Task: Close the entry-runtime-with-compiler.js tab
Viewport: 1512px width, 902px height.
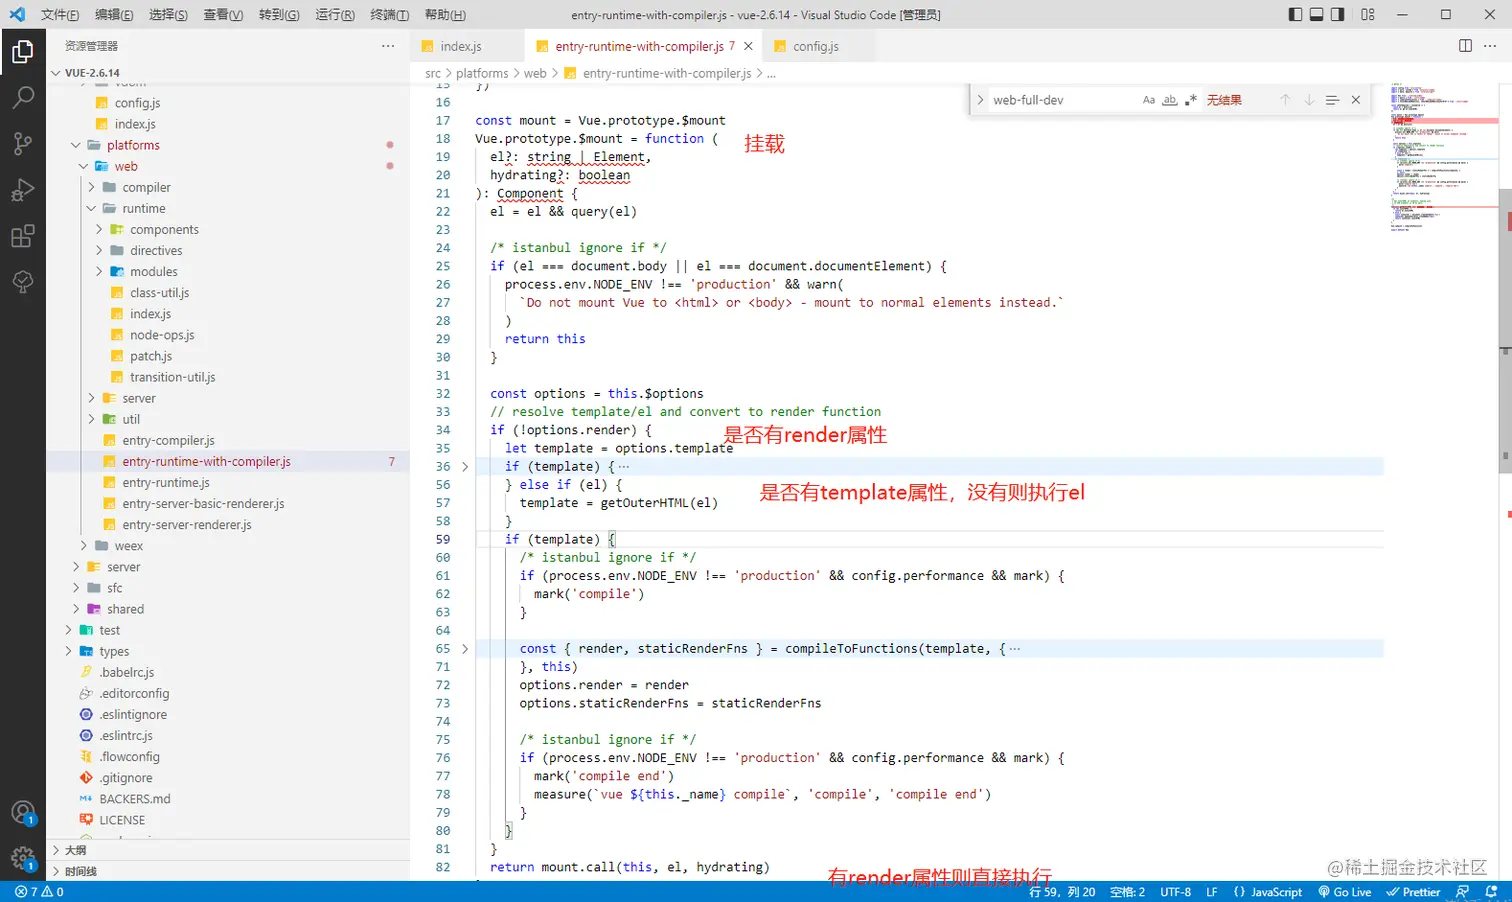Action: click(x=748, y=46)
